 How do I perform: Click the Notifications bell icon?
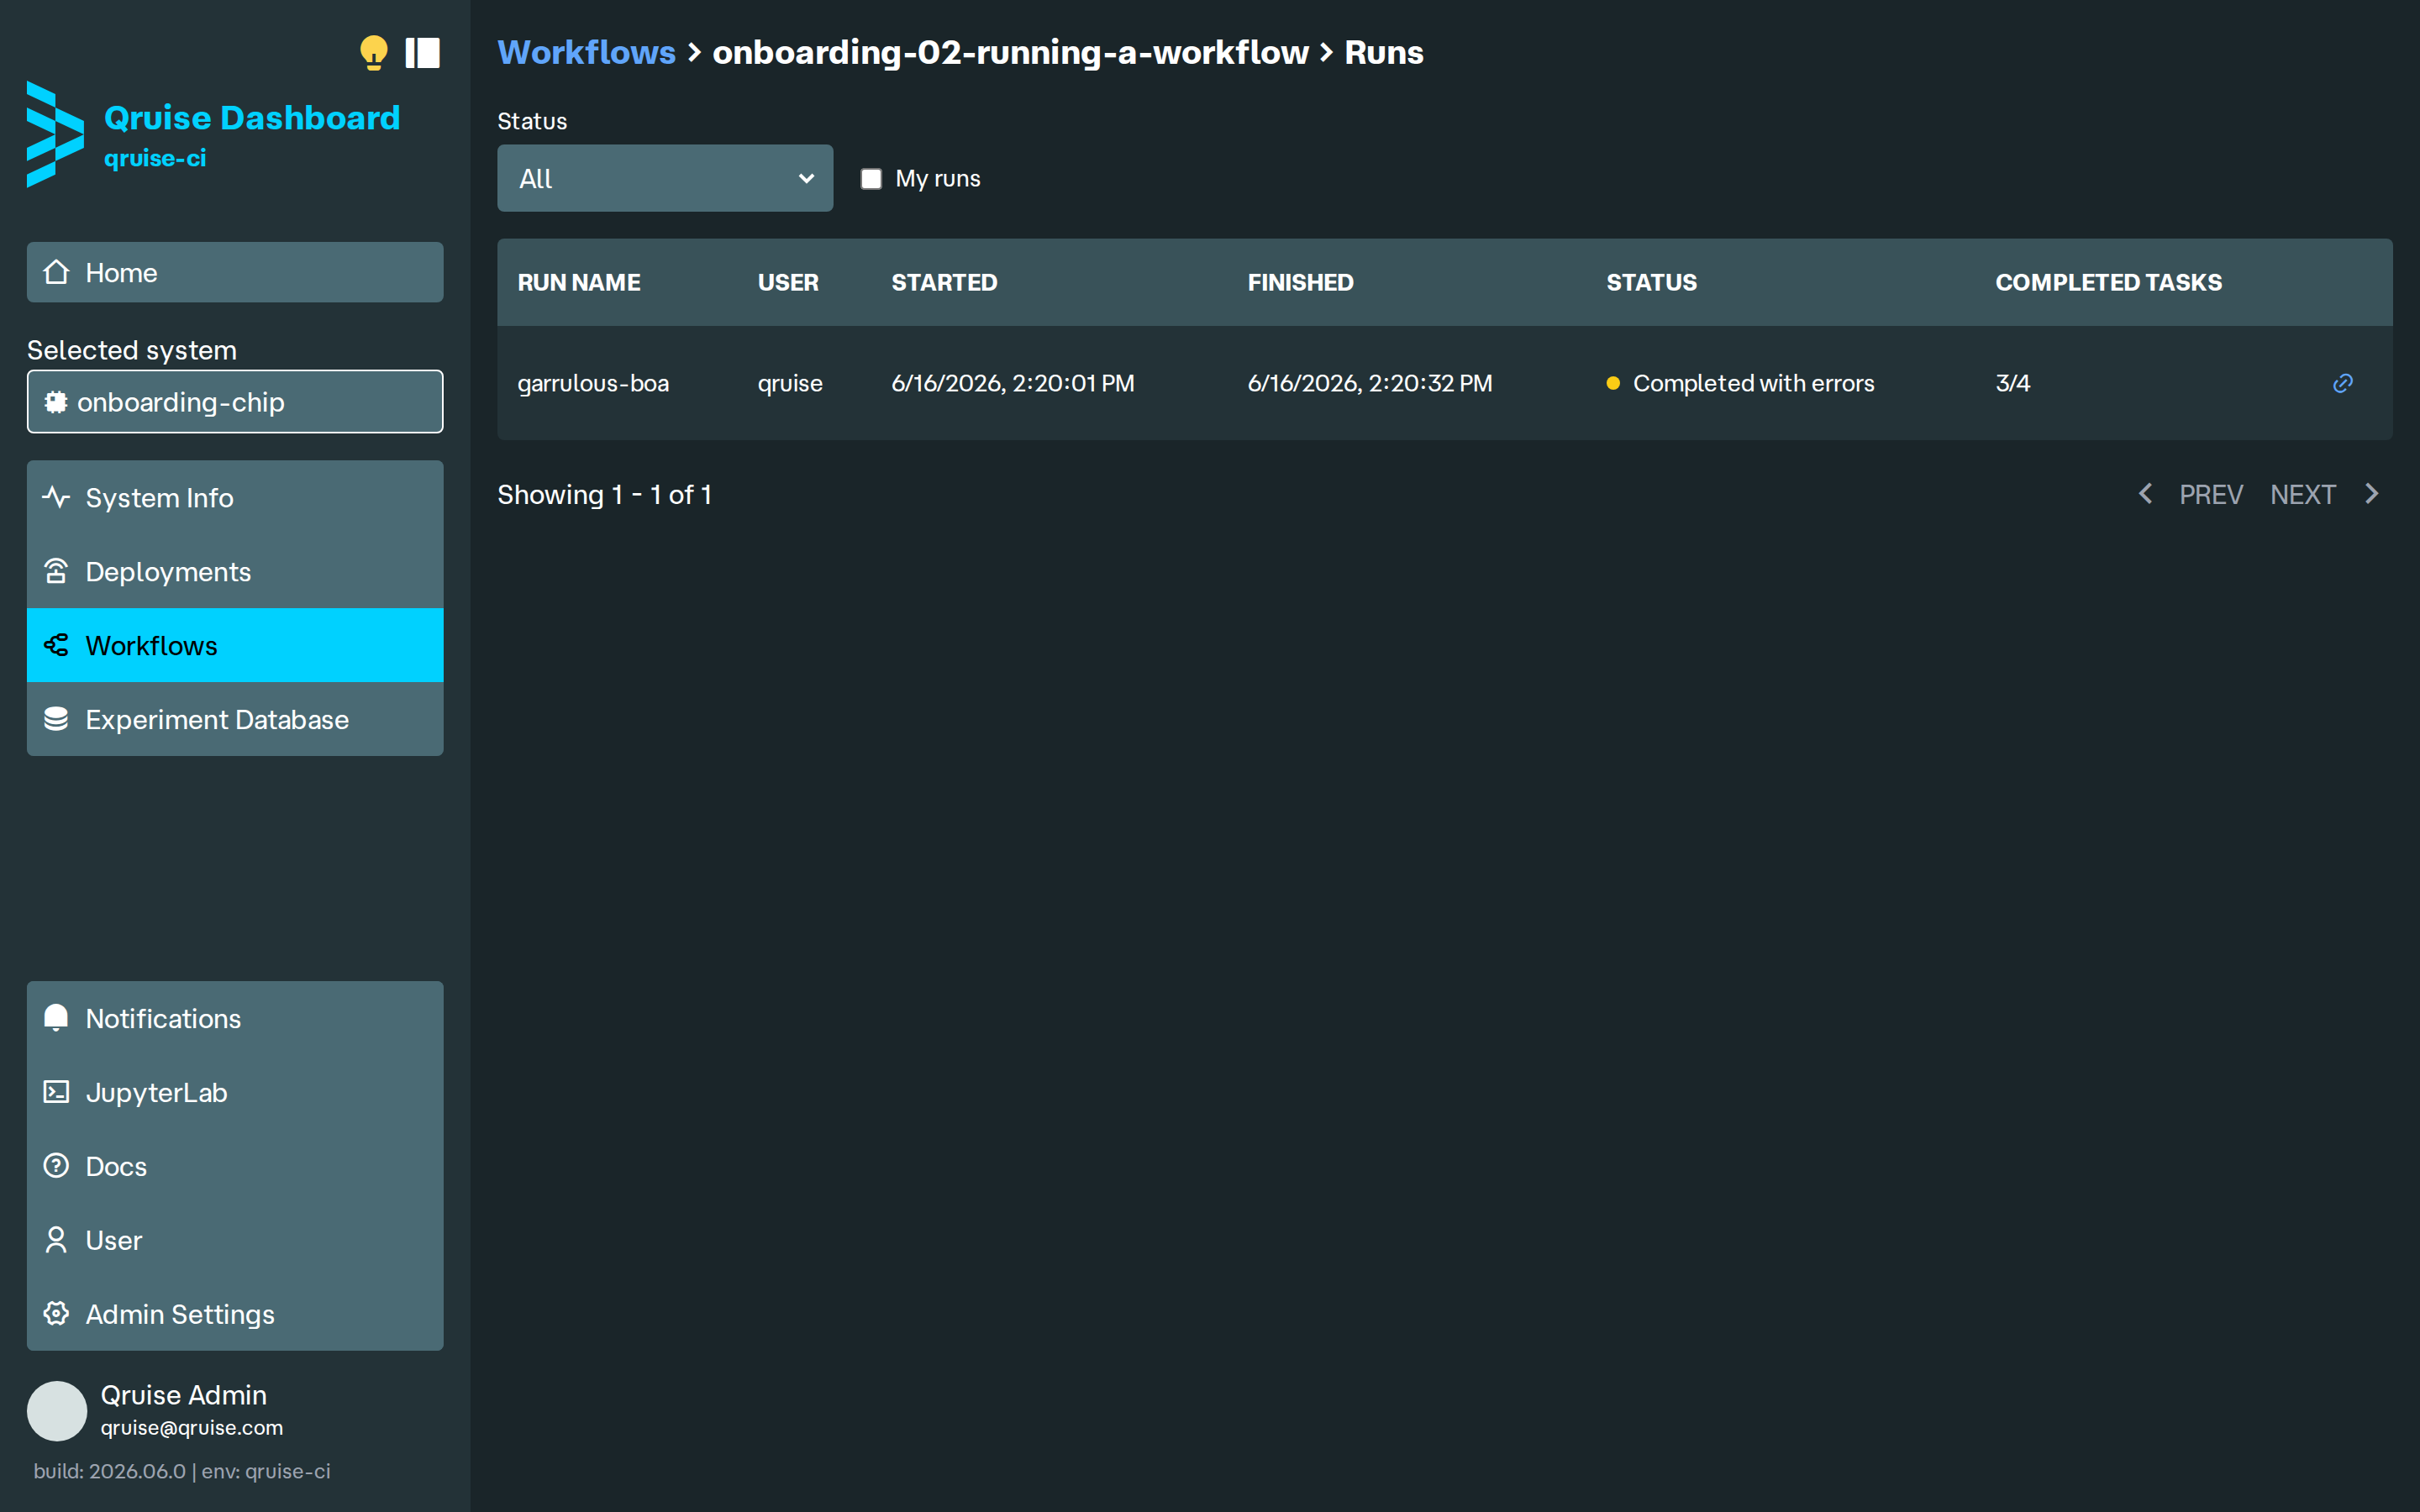pos(56,1018)
